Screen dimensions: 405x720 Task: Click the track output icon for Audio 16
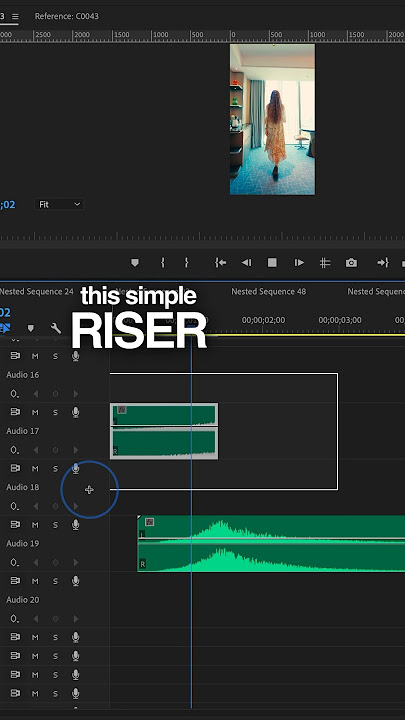[15, 356]
